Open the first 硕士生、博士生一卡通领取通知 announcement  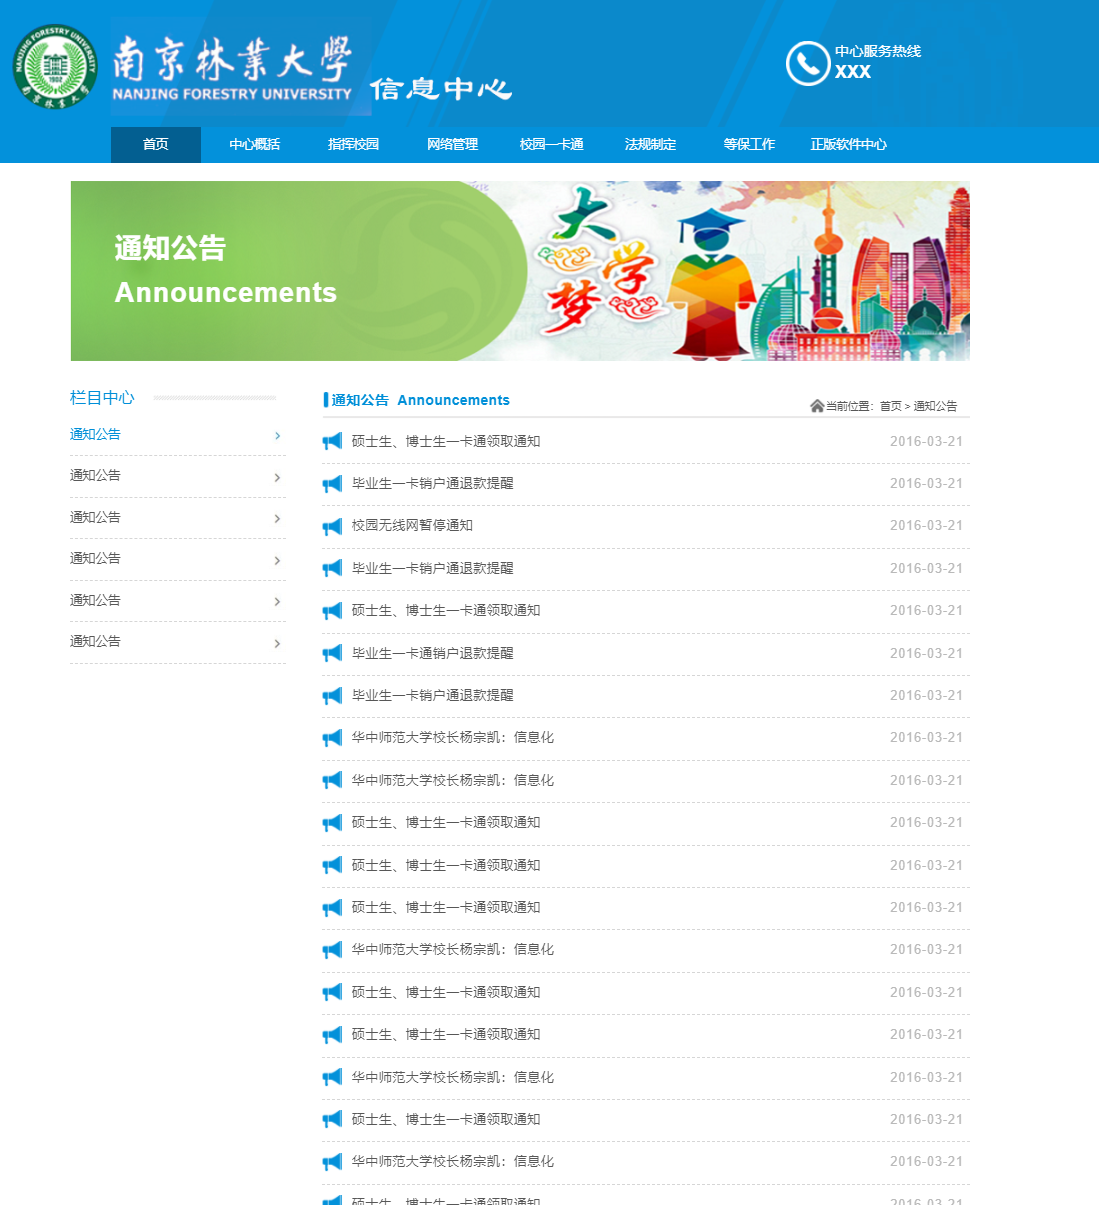(x=446, y=441)
